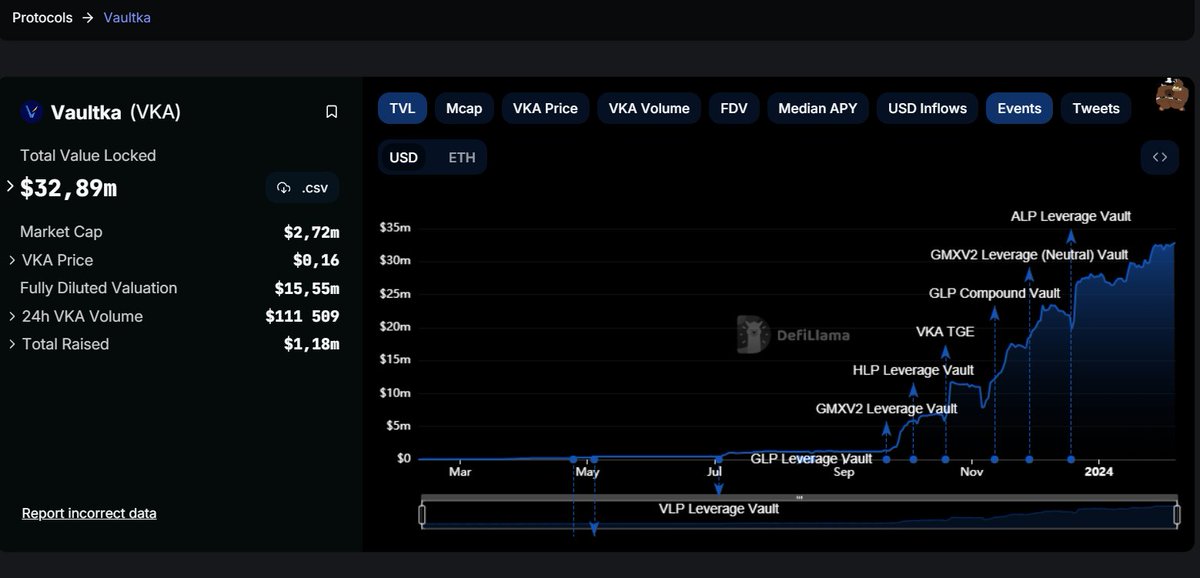This screenshot has width=1200, height=578.
Task: Expand the 24h VKA Volume details
Action: coord(12,316)
